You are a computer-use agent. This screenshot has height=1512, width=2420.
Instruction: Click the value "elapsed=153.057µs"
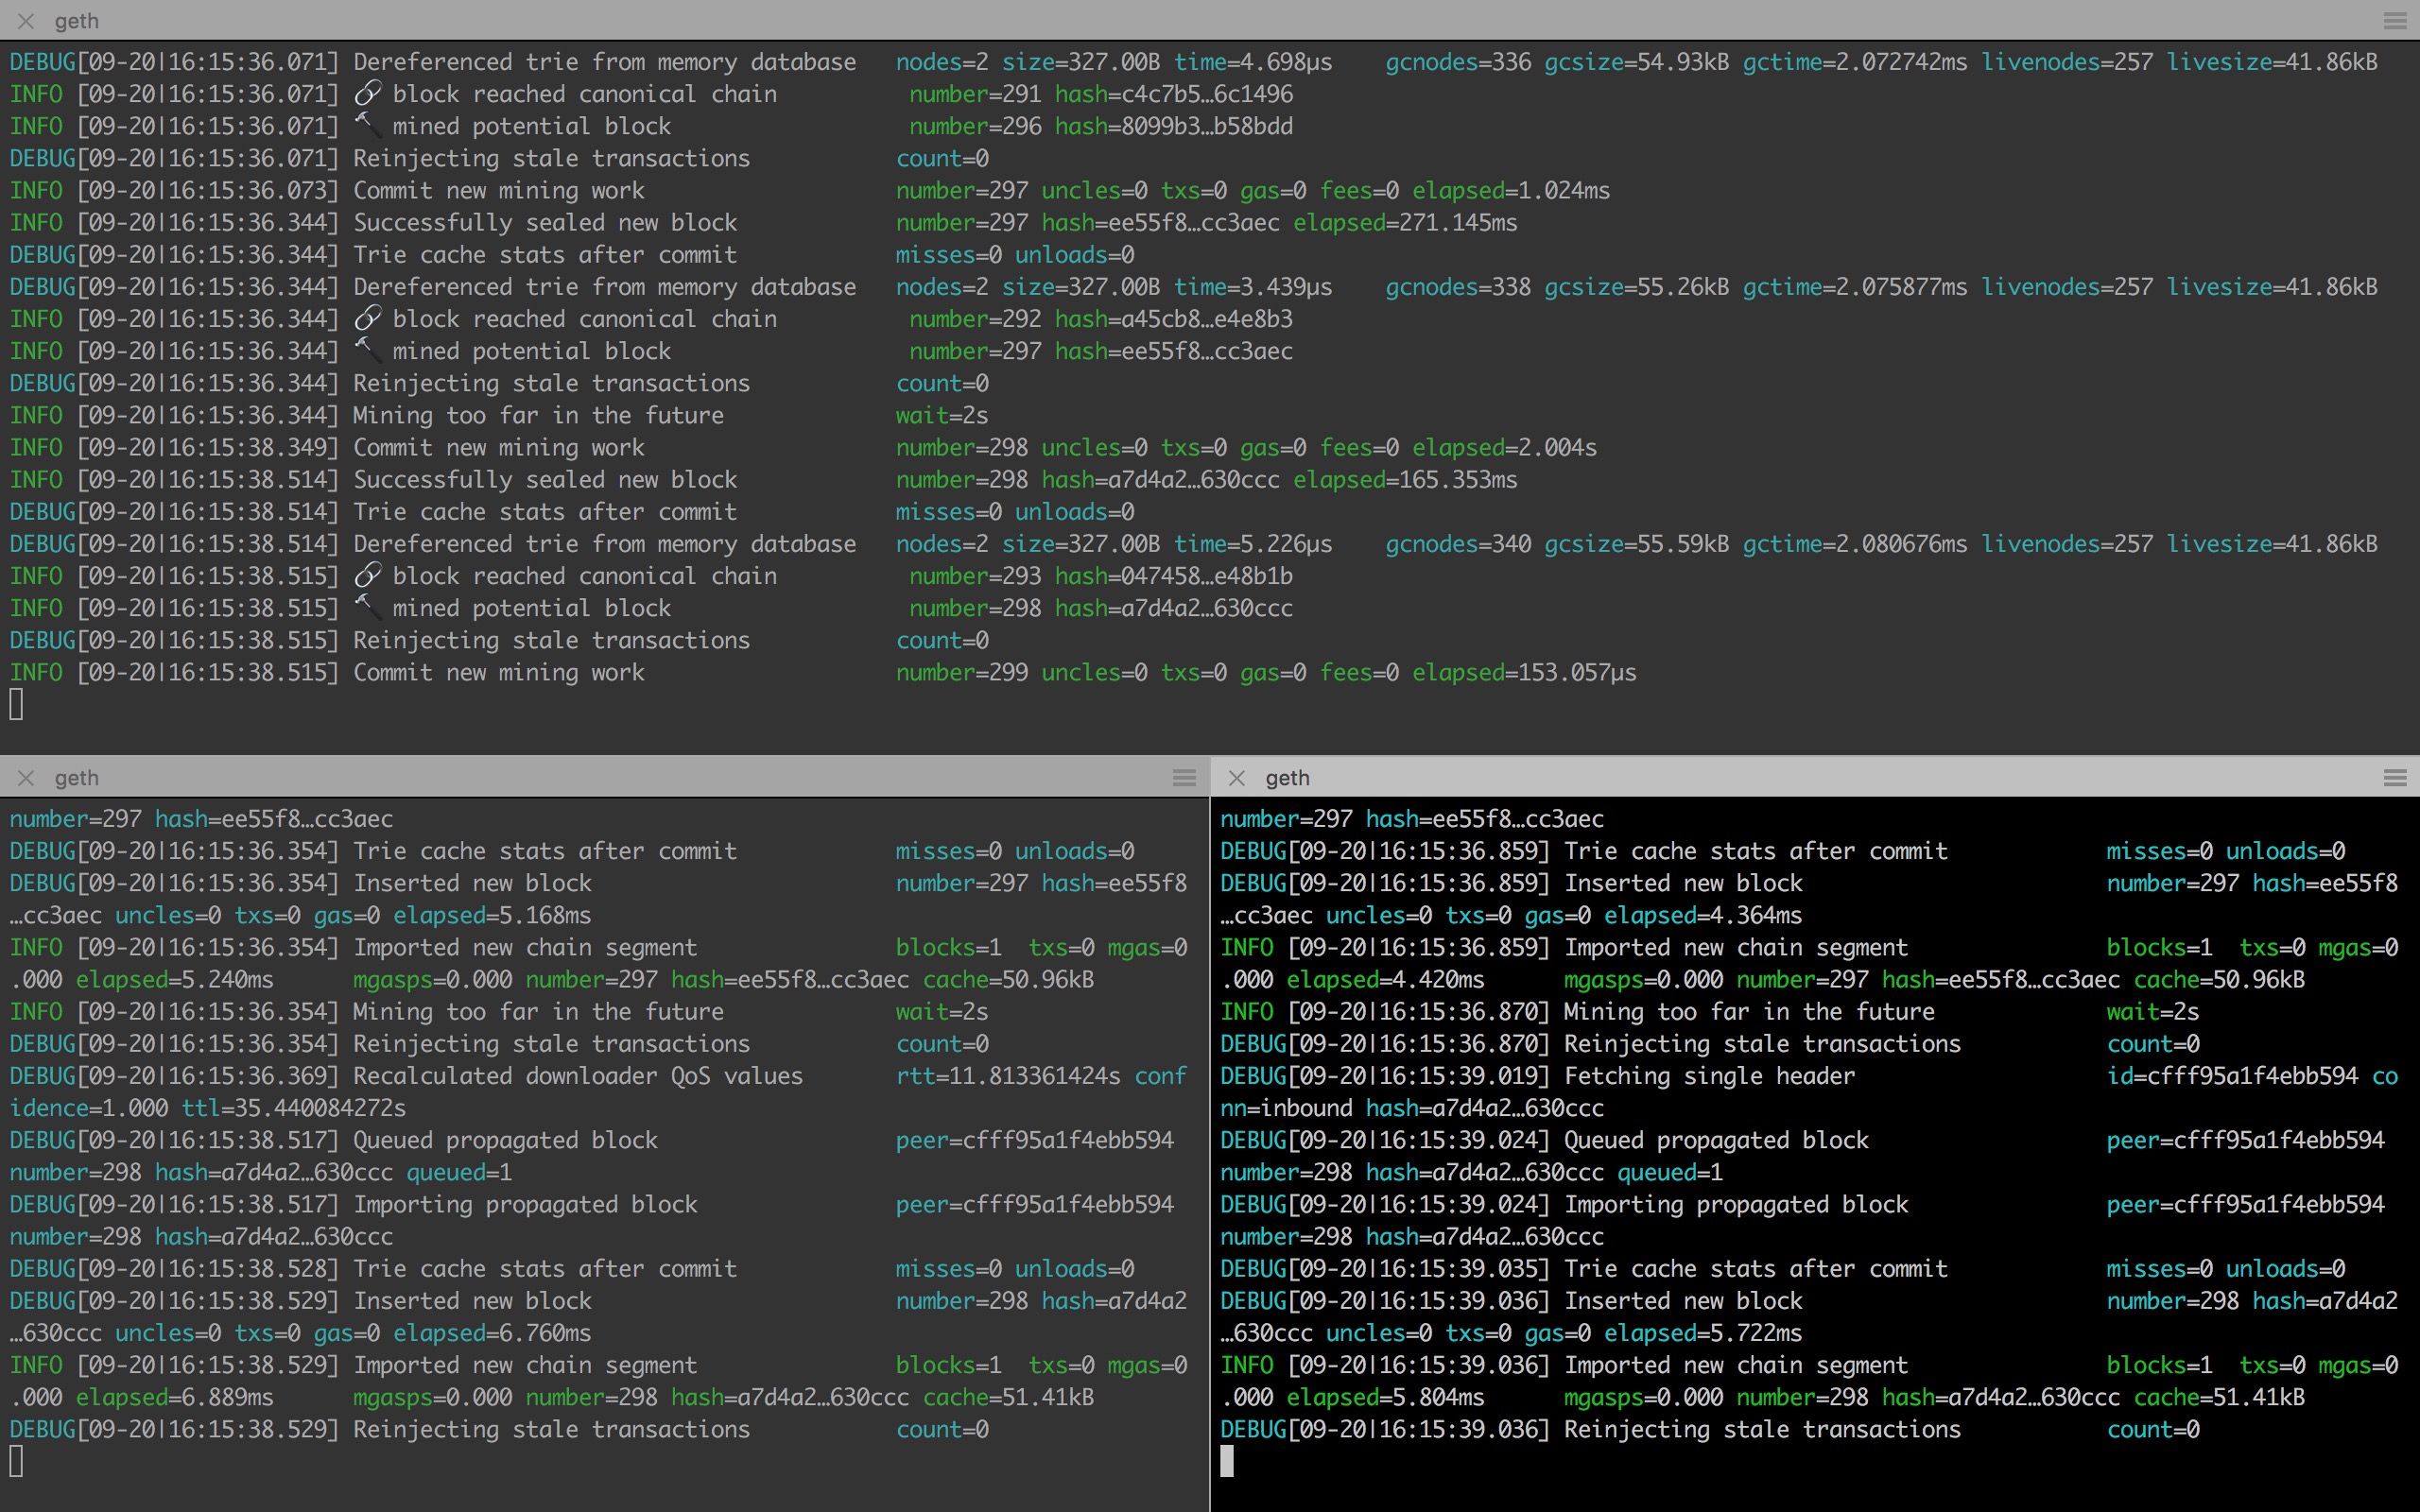point(1525,672)
